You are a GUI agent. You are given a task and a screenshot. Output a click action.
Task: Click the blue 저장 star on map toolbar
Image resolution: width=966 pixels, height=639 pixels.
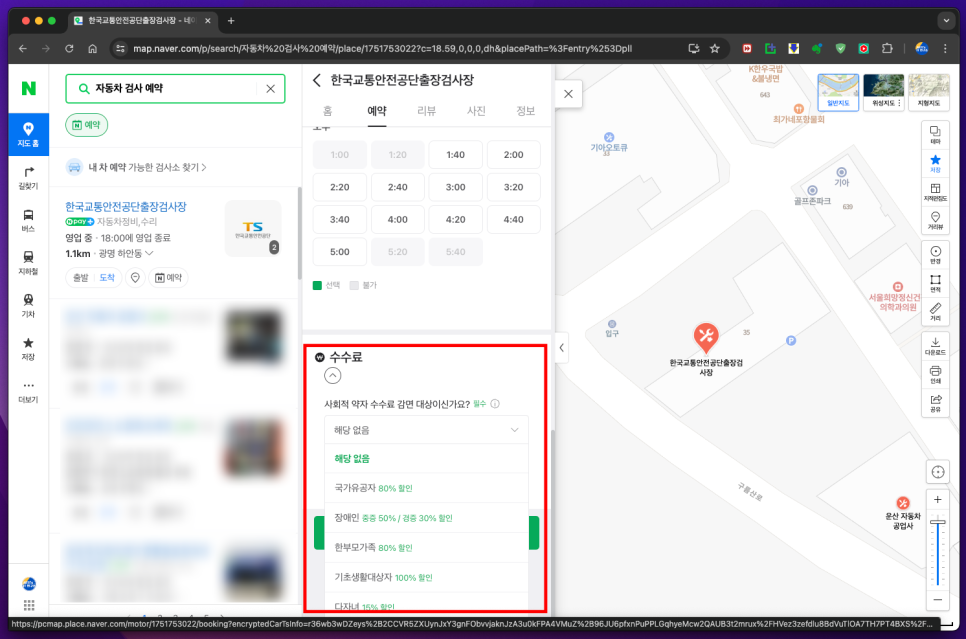click(x=935, y=163)
